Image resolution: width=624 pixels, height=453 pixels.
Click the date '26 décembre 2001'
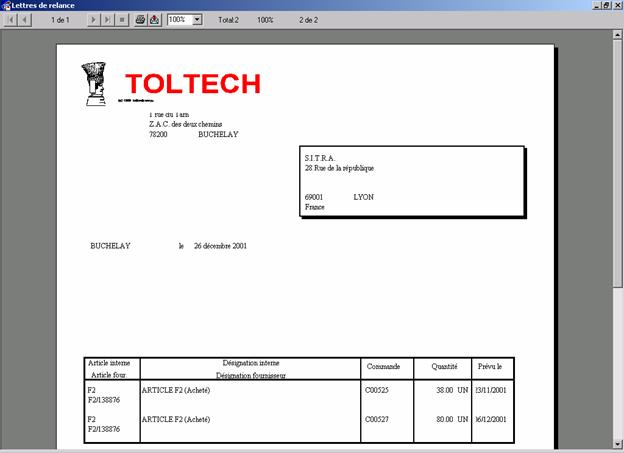tap(220, 246)
